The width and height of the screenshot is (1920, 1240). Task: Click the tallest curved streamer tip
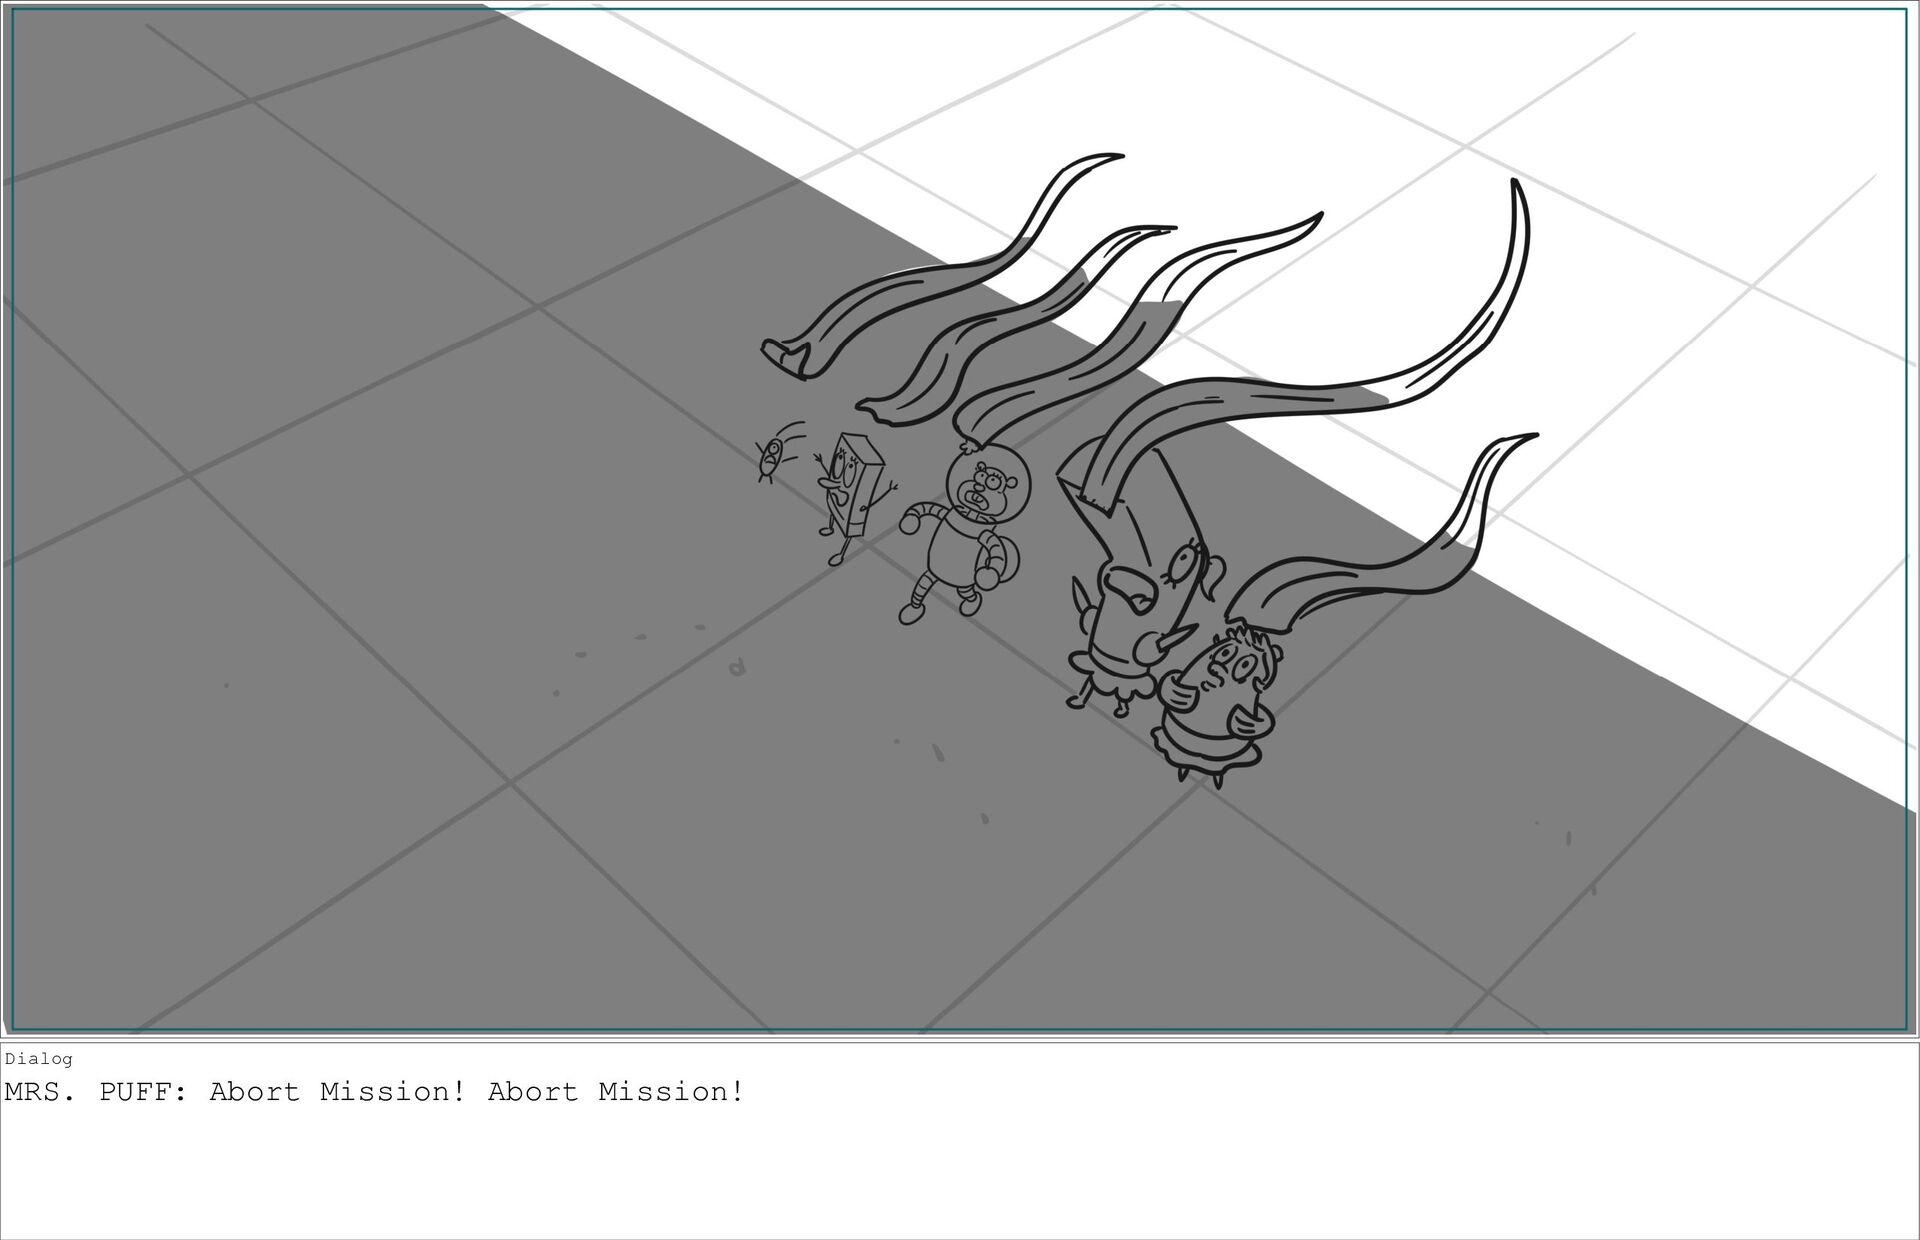[1516, 188]
